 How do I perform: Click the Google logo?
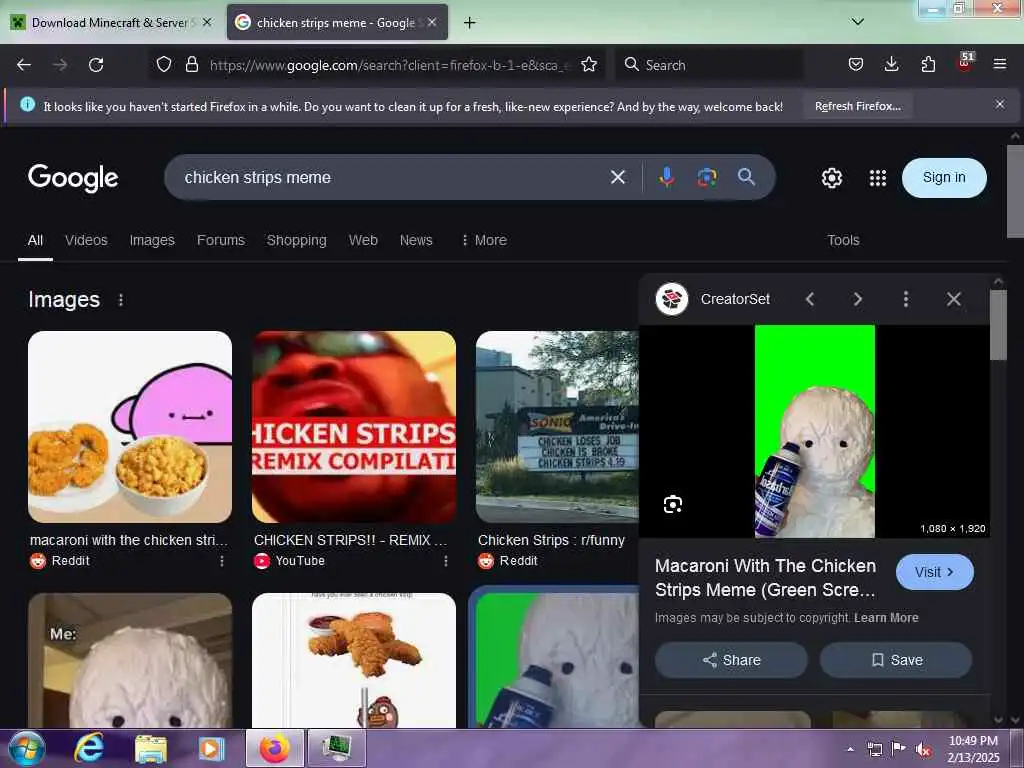[73, 178]
